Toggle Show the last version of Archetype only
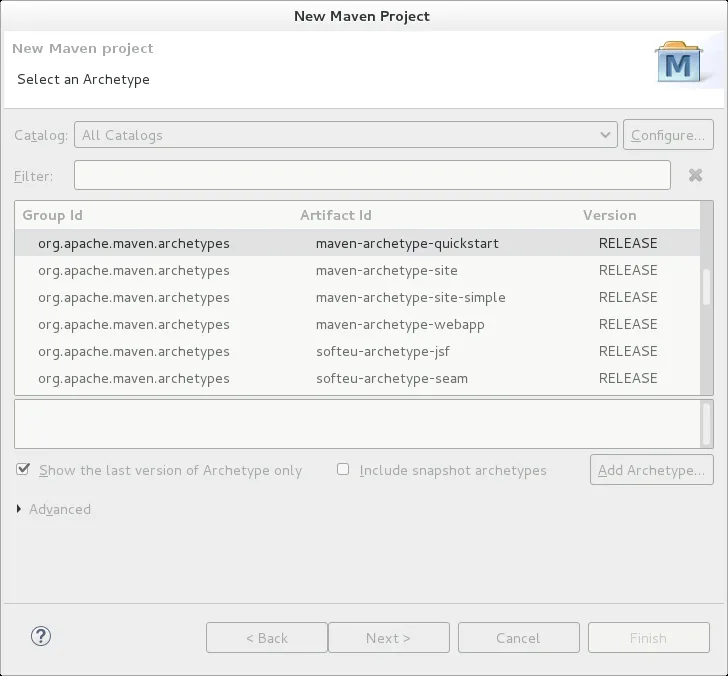The image size is (728, 676). [22, 469]
